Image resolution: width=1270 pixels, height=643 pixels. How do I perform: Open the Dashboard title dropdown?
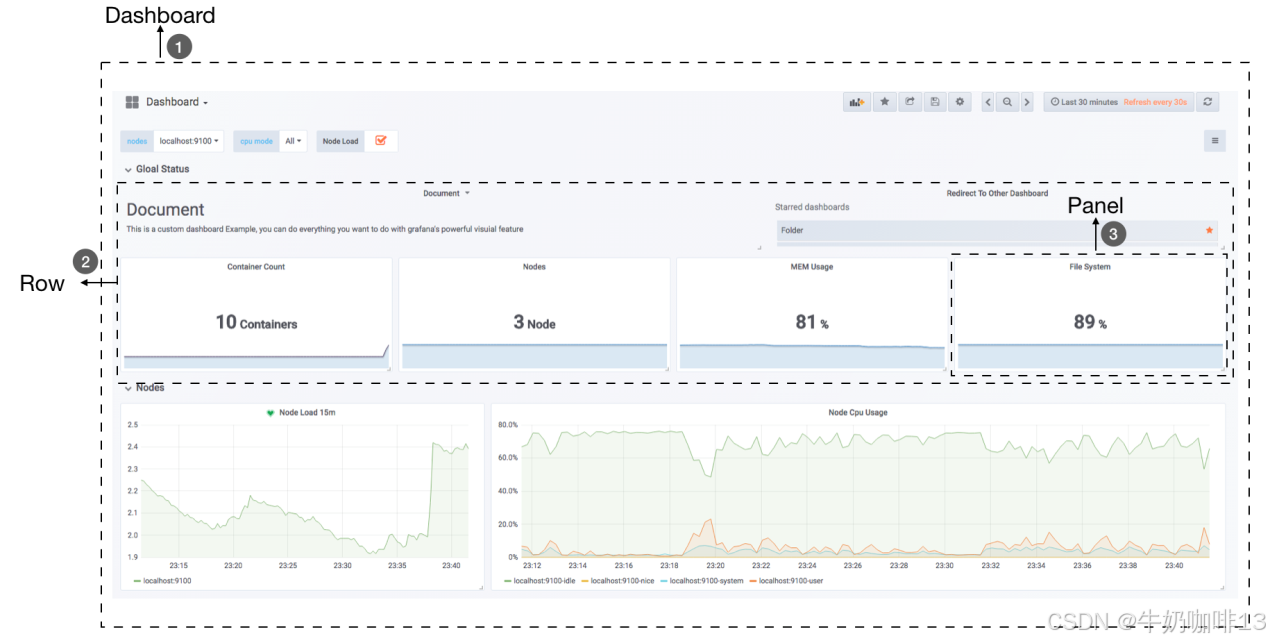tap(177, 102)
